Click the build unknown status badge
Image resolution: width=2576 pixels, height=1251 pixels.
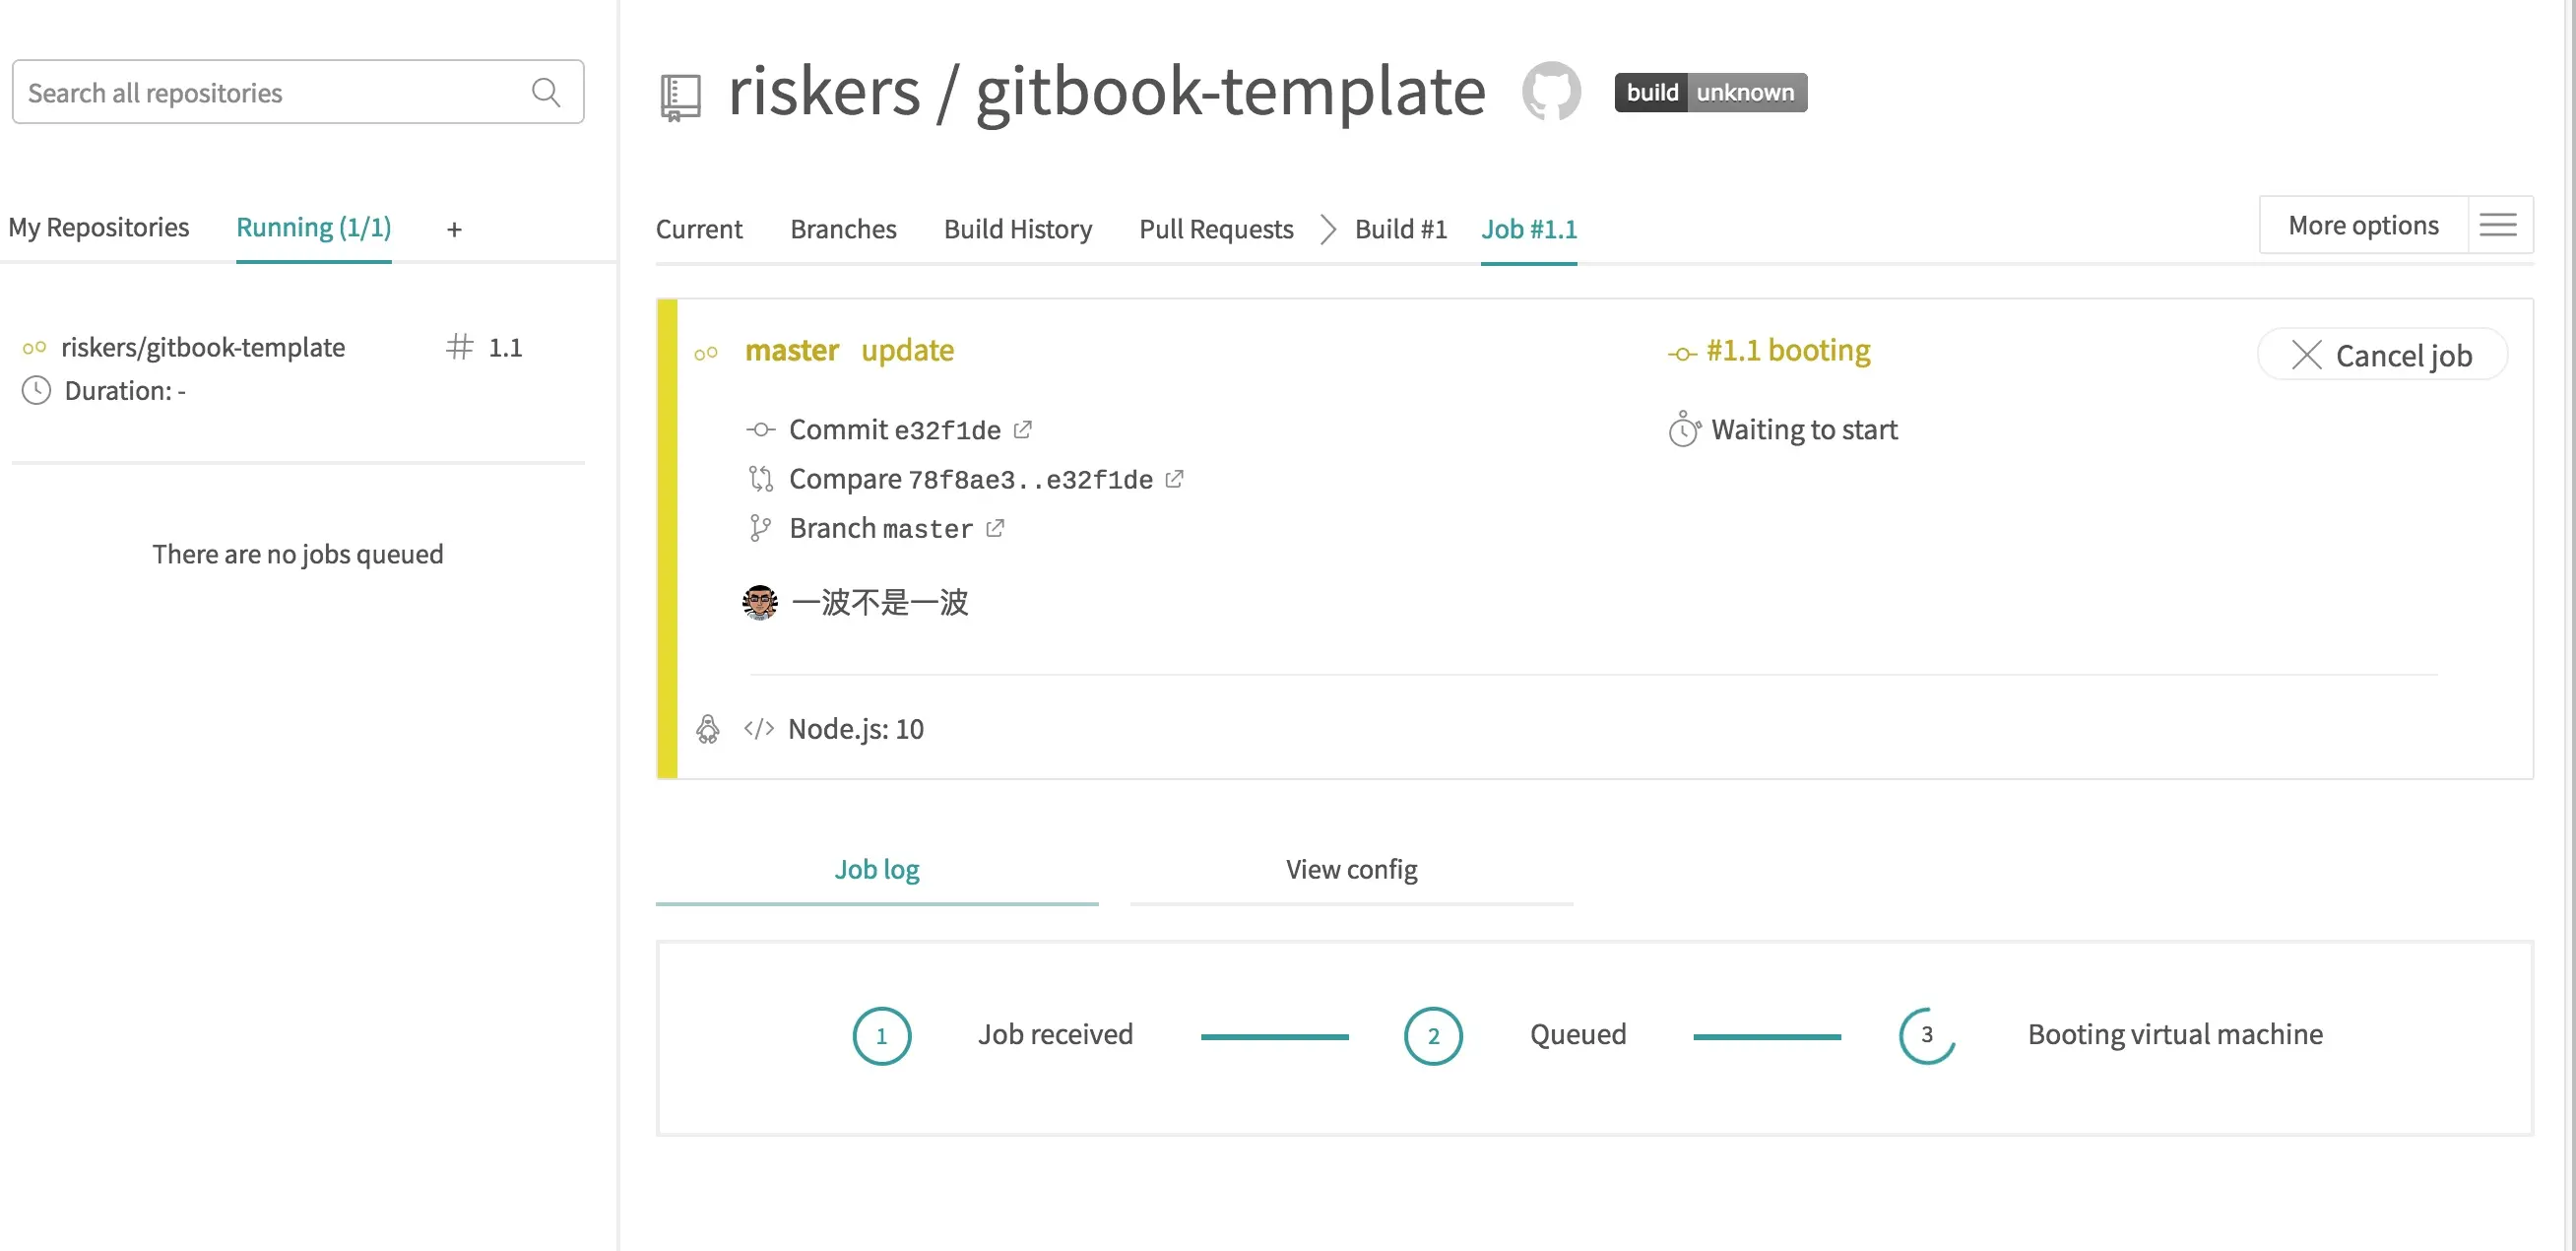coord(1710,92)
